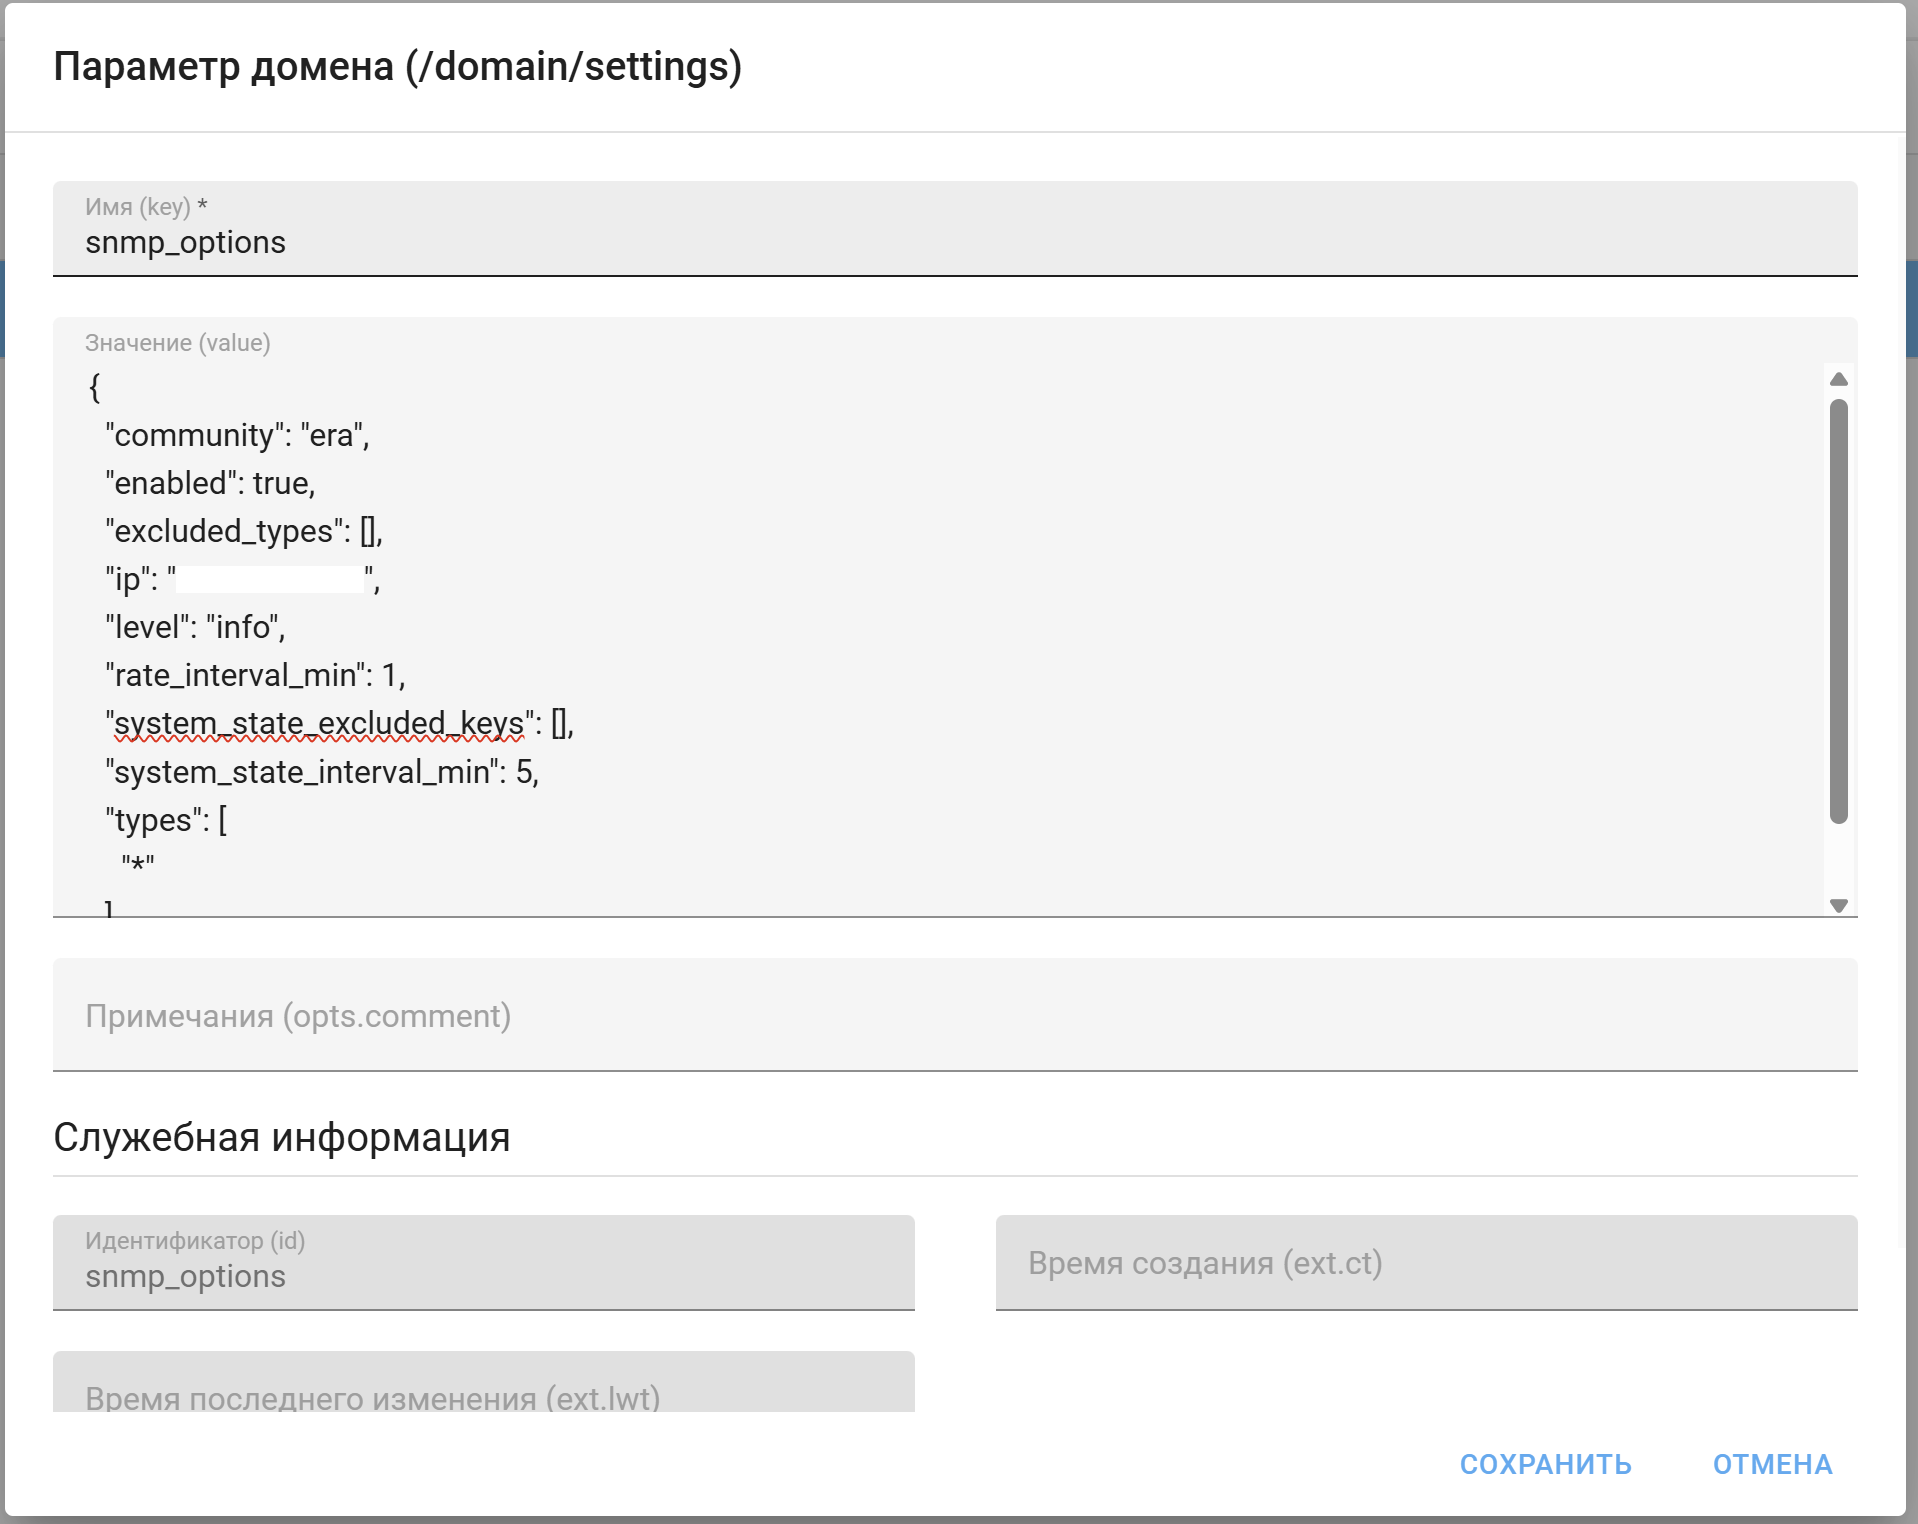1918x1524 pixels.
Task: Focus the Имя (key) field with snmp_options
Action: (x=954, y=242)
